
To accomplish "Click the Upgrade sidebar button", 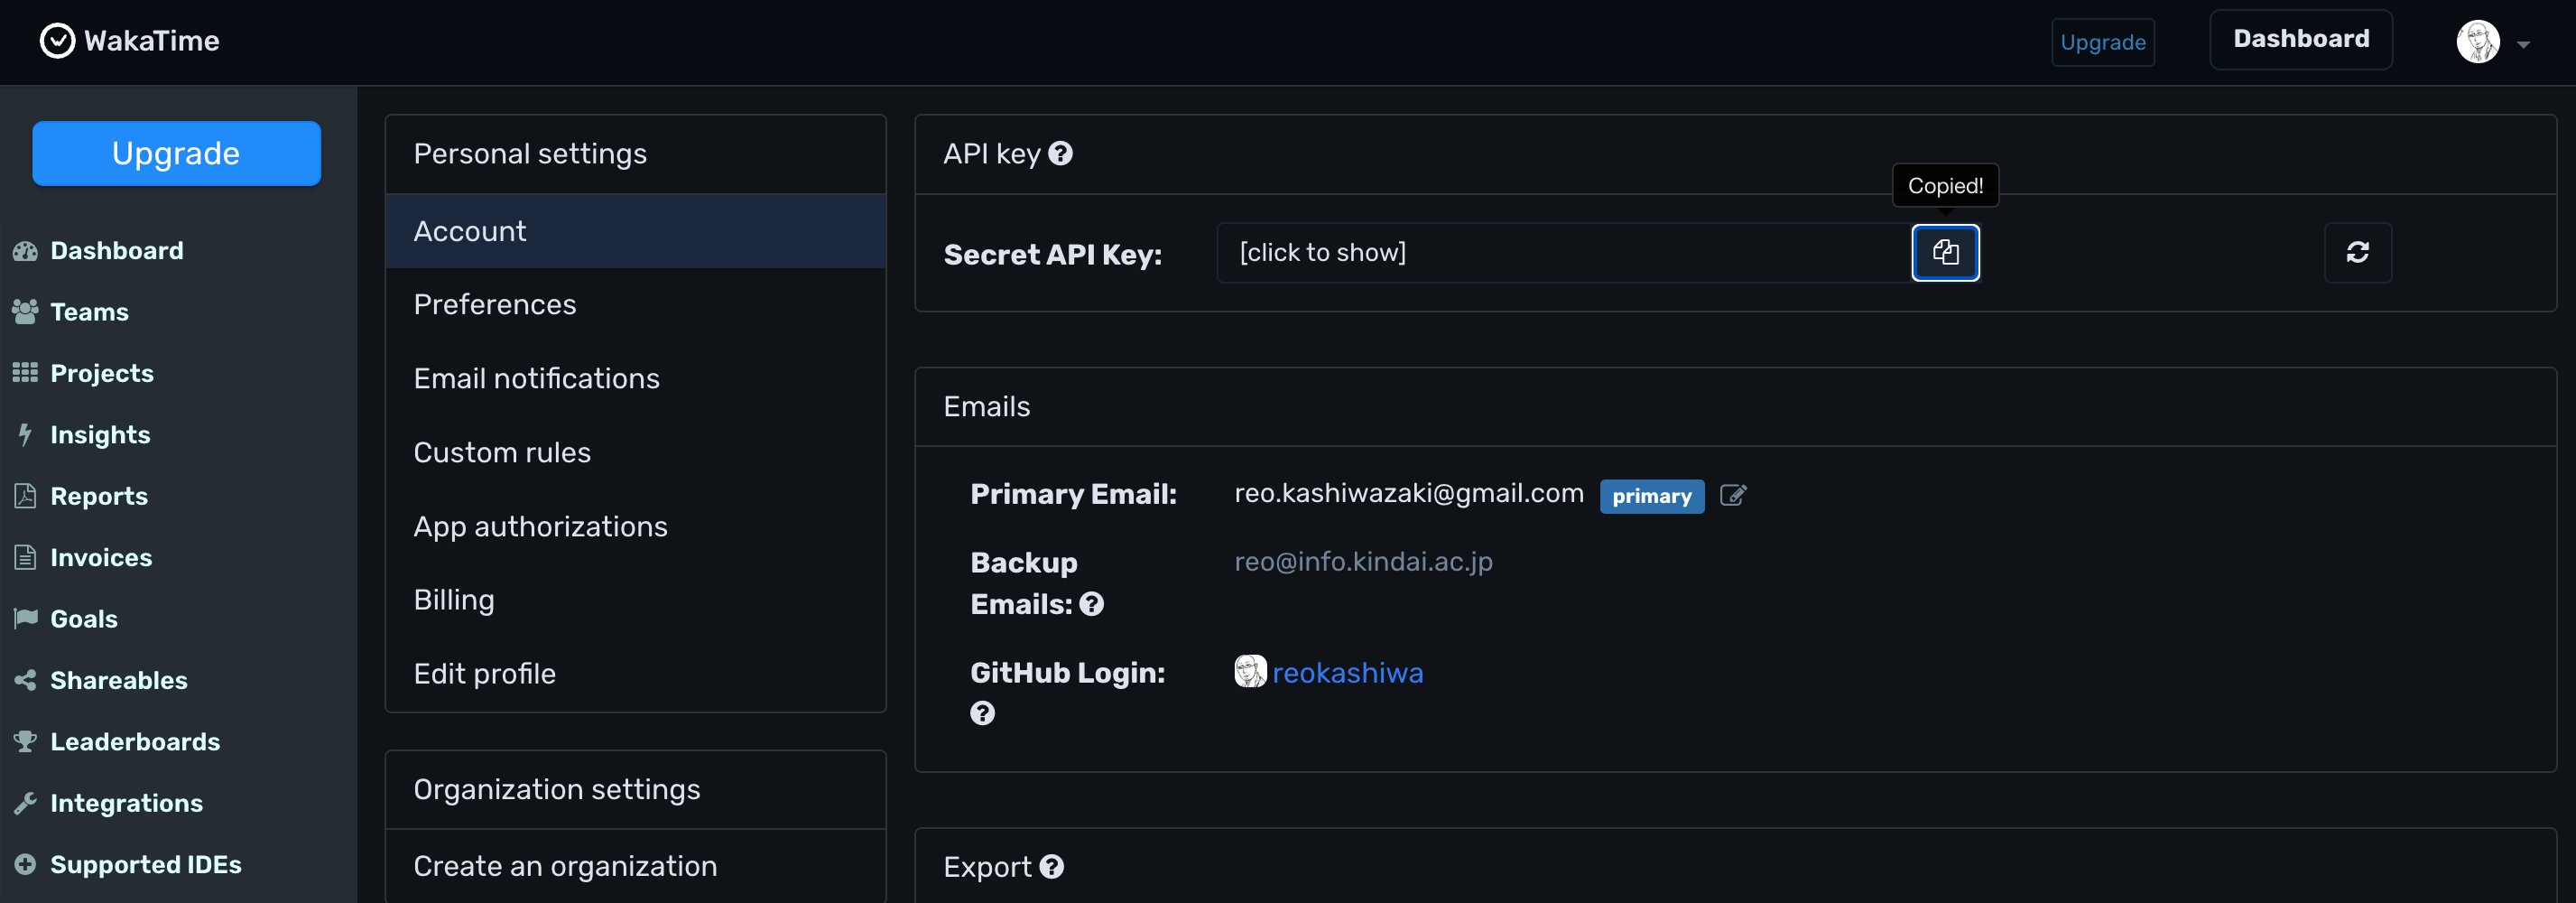I will click(x=176, y=153).
